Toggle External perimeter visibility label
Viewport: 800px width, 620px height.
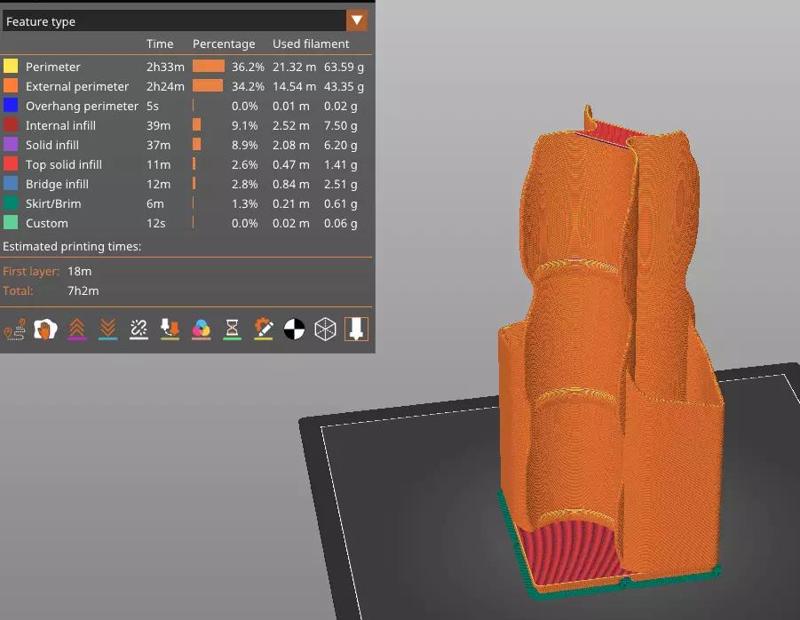click(77, 86)
